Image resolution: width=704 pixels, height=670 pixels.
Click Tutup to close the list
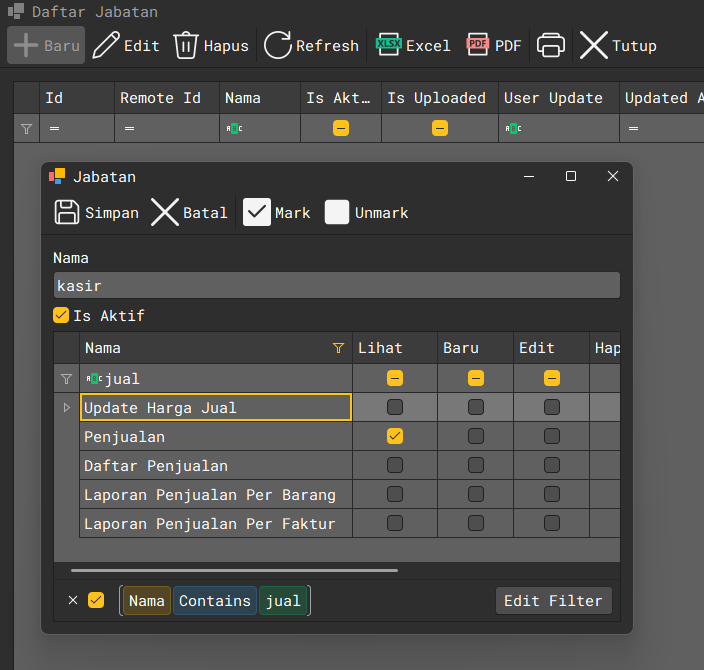(x=594, y=46)
